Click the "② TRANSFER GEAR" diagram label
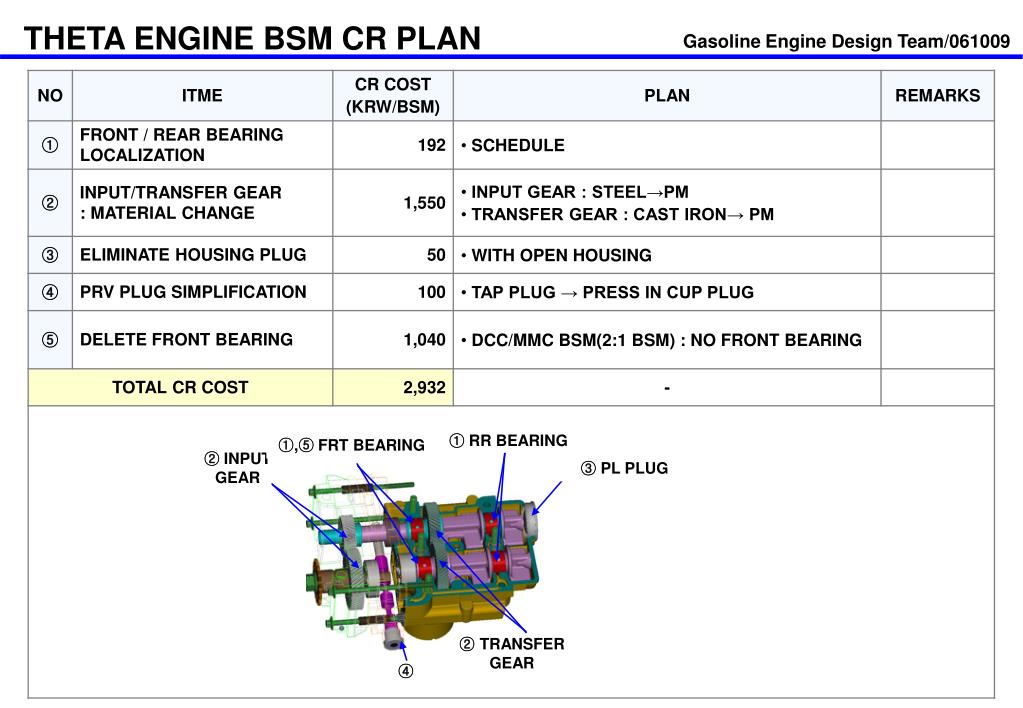The width and height of the screenshot is (1023, 708). pos(512,653)
